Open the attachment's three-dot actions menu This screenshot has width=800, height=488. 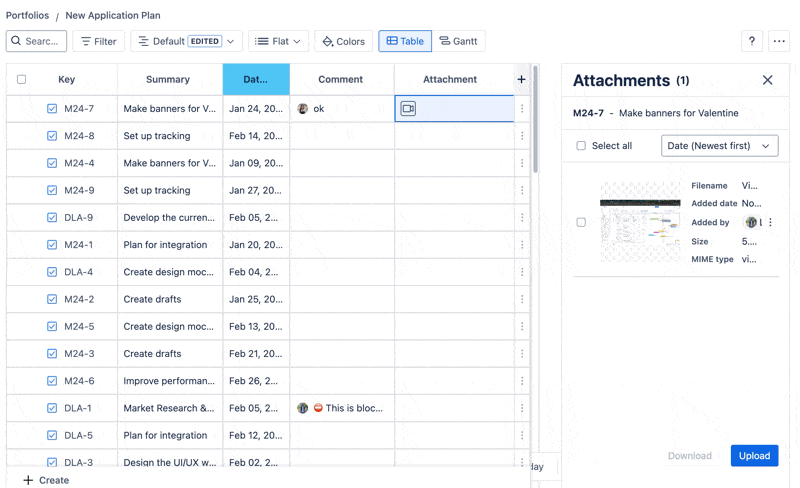770,223
